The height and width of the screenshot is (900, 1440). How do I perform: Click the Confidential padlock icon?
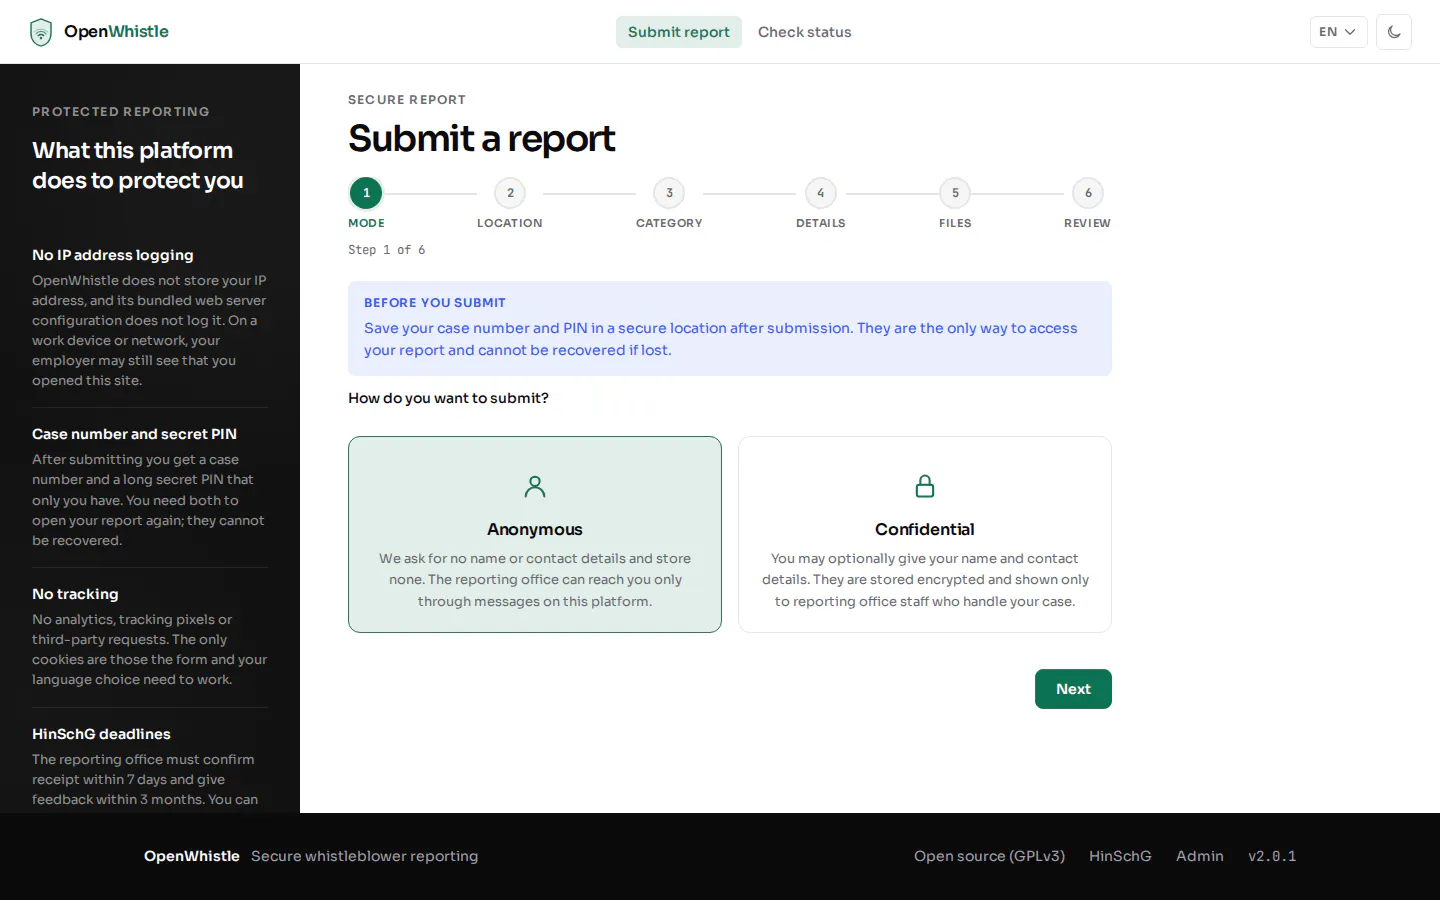coord(925,486)
